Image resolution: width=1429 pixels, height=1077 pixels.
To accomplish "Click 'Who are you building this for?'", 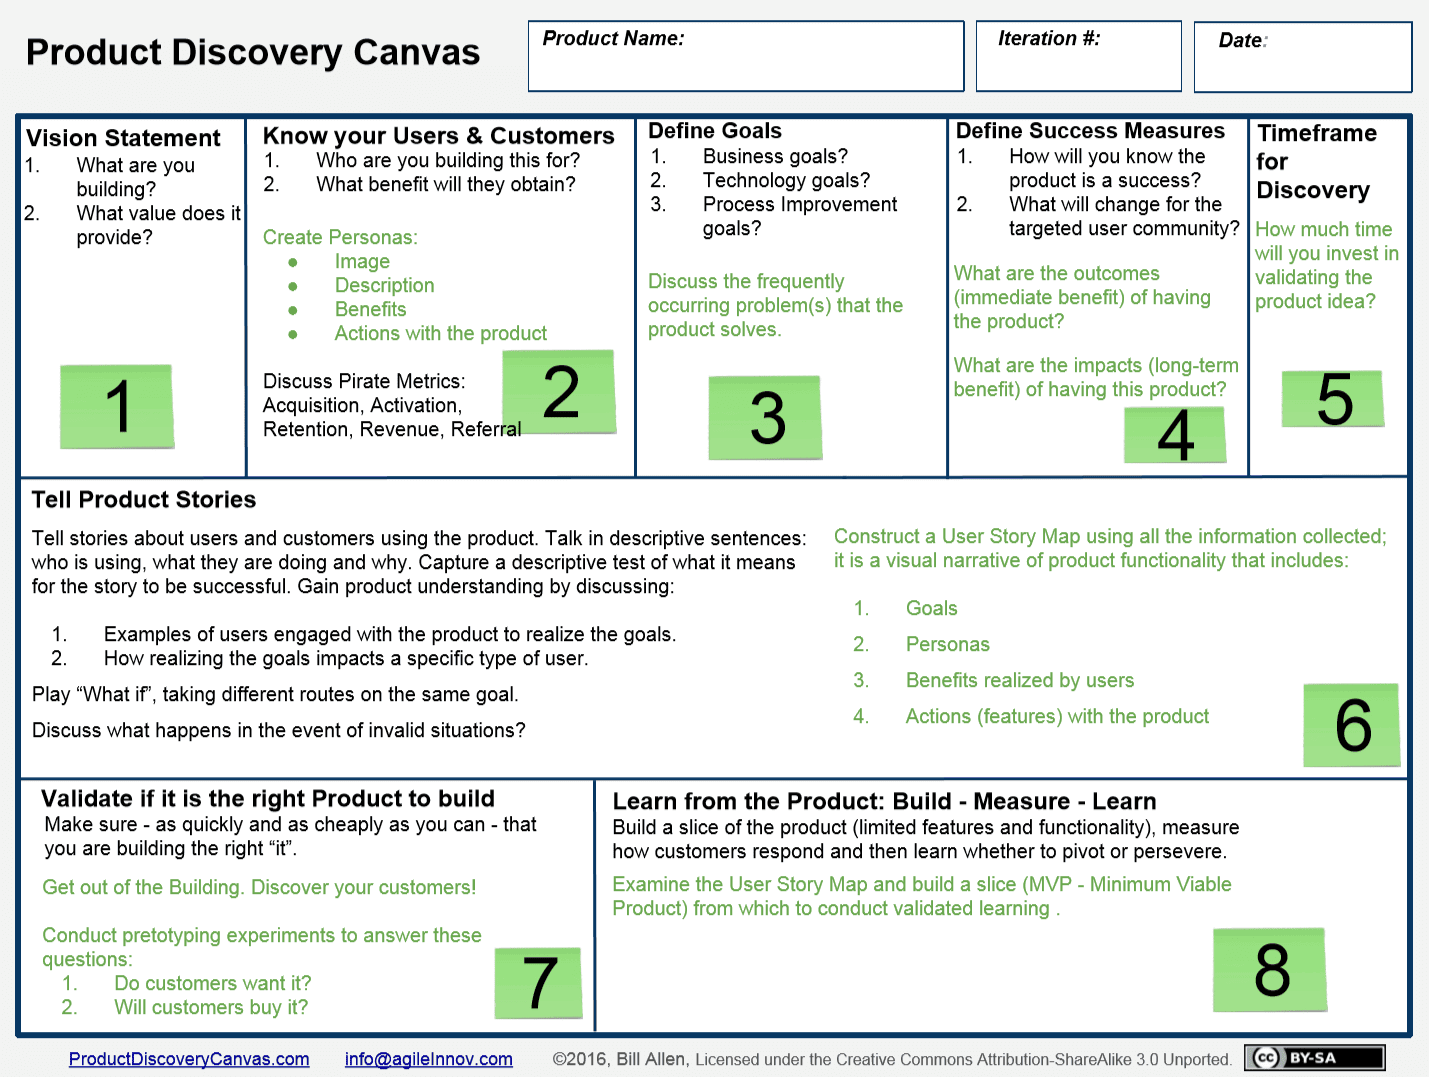I will tap(448, 160).
